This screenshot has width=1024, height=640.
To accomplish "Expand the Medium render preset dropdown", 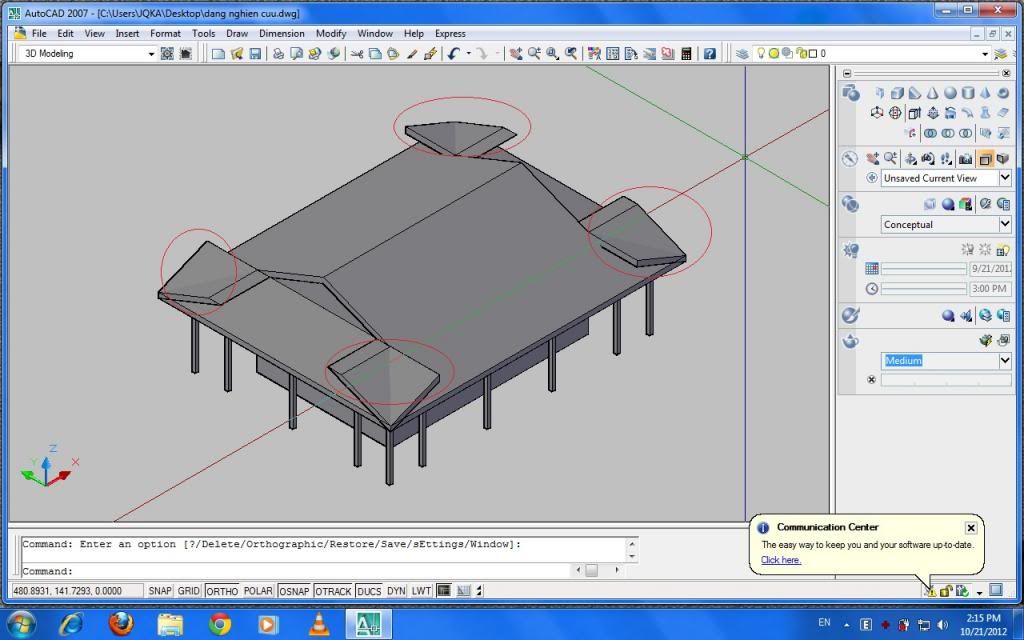I will coord(1005,360).
